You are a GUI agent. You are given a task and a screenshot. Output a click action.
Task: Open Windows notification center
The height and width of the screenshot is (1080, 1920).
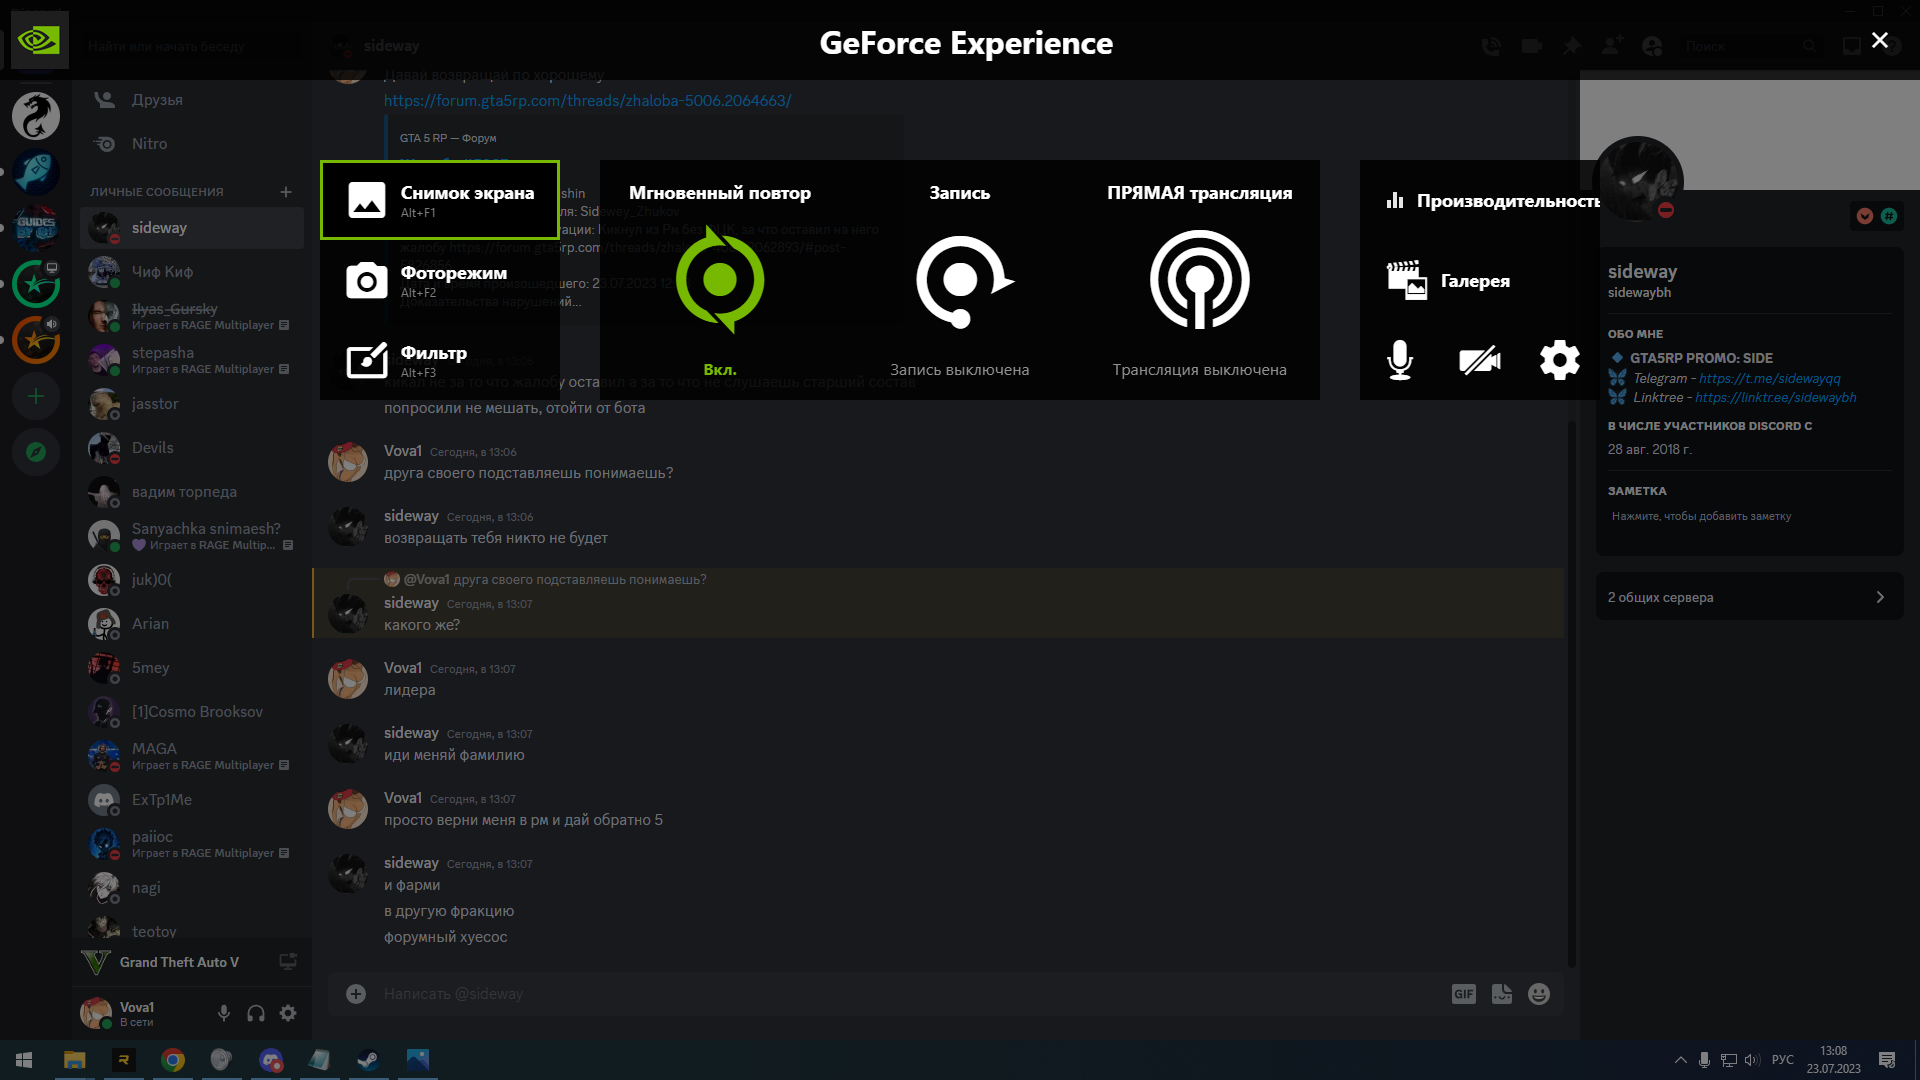tap(1887, 1060)
